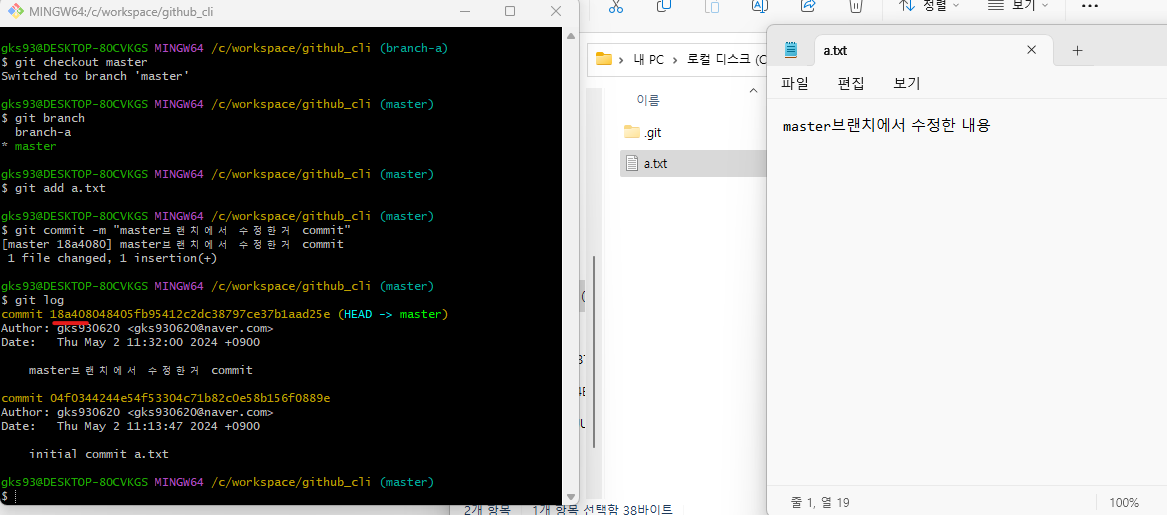Click the '2개 항목' status text in Explorer
The image size is (1167, 515).
click(x=487, y=509)
